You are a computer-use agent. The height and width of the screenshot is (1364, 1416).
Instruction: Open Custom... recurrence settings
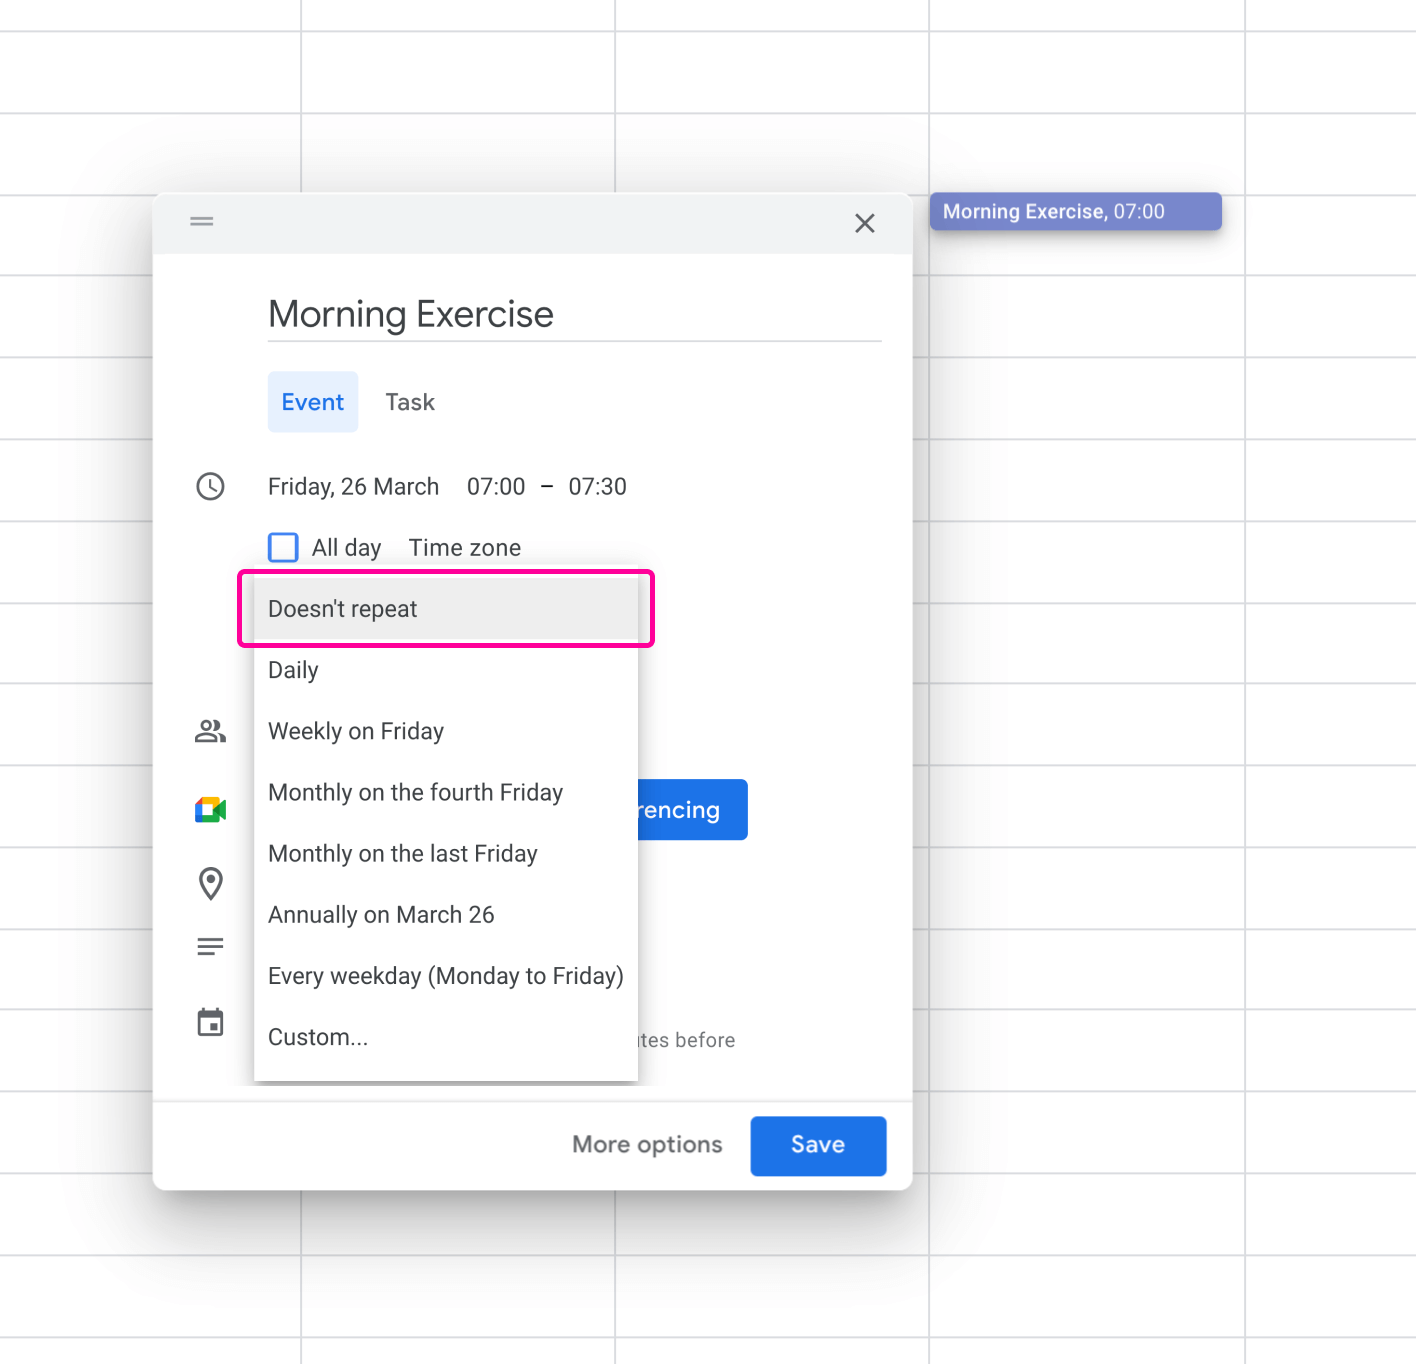point(318,1037)
